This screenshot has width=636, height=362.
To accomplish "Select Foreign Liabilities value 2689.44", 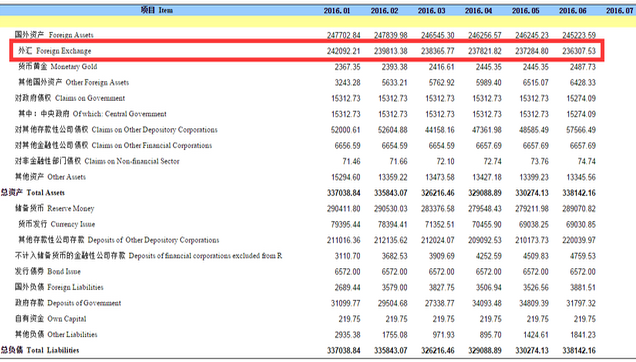I will point(347,287).
